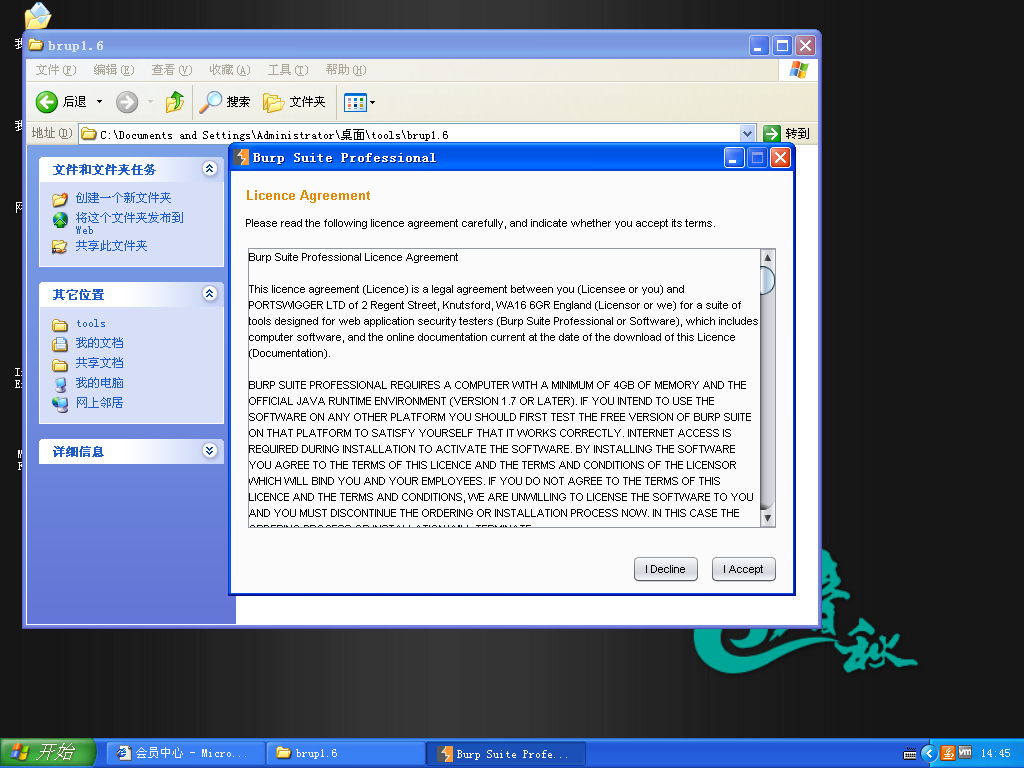Viewport: 1024px width, 768px height.
Task: Click the Windows flag logo in explorer
Action: coord(798,70)
